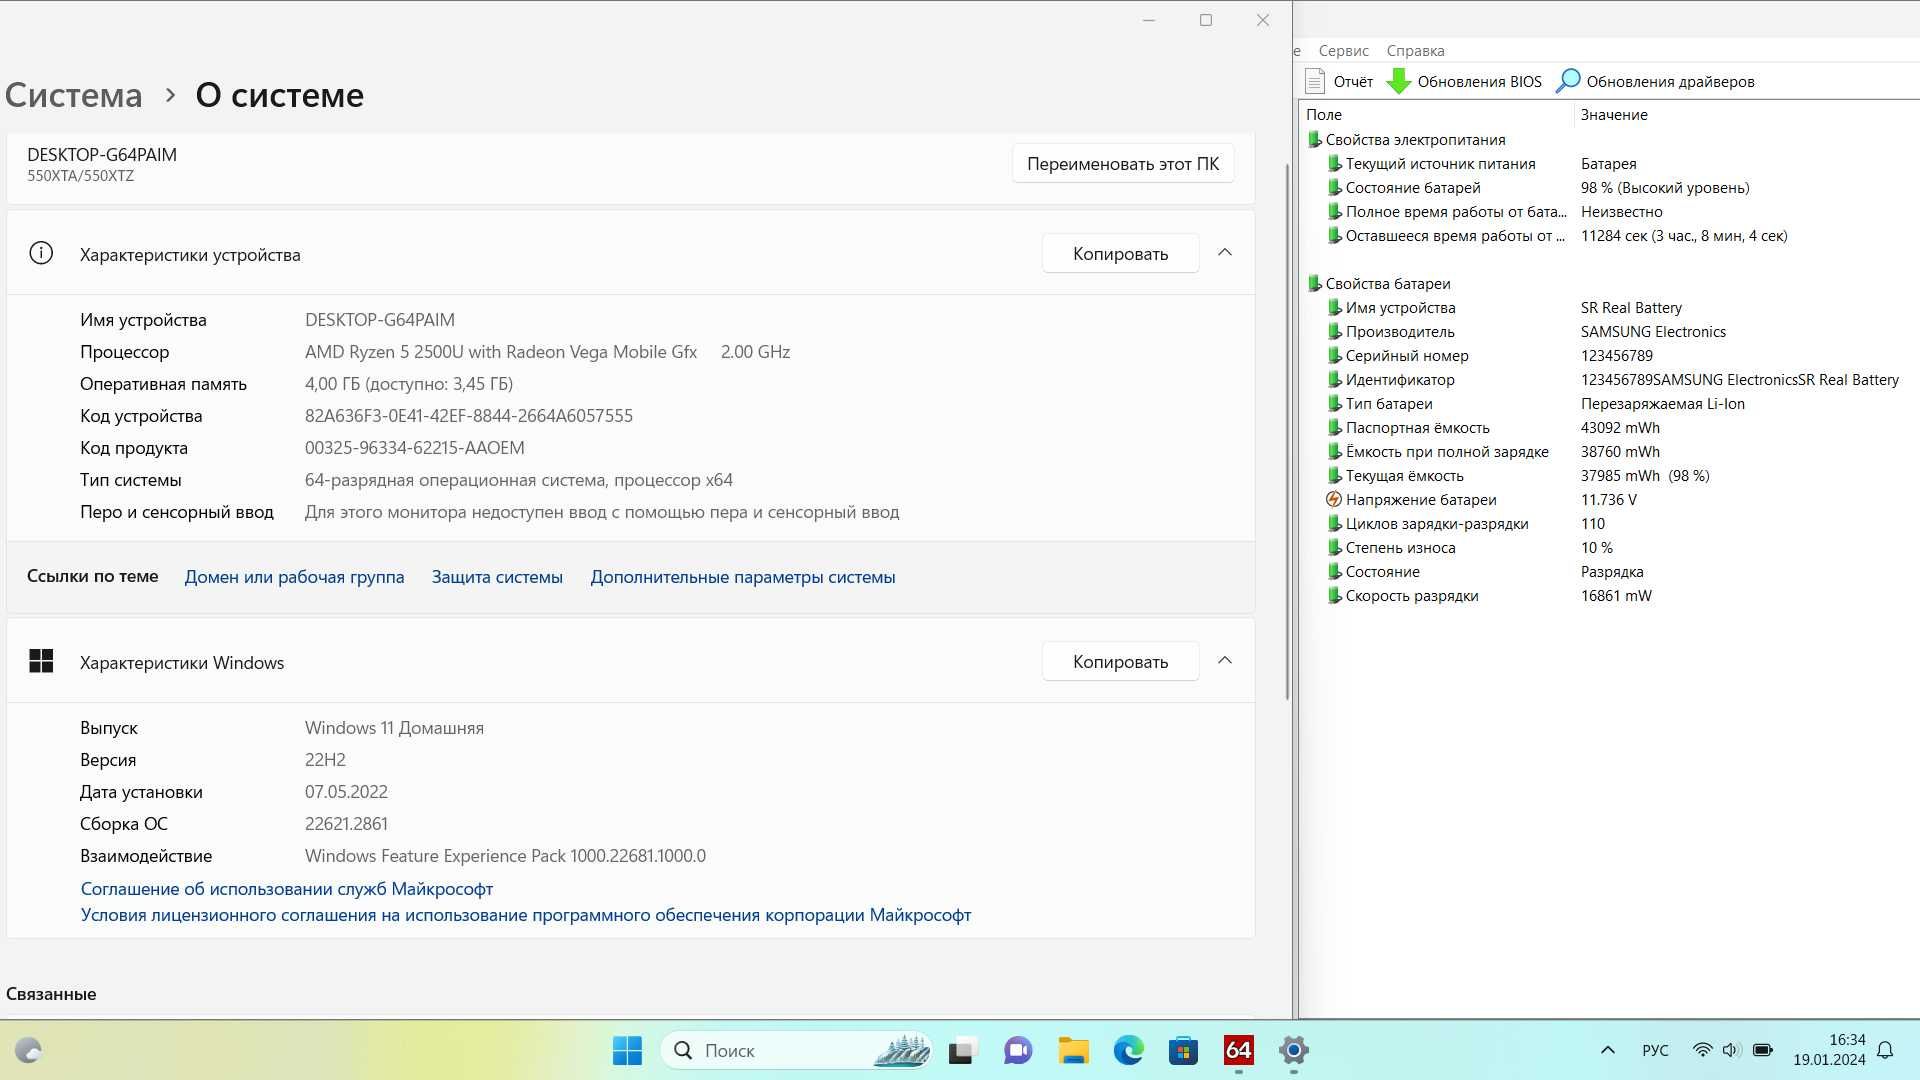Copy device specifications with Копировать button
The width and height of the screenshot is (1920, 1080).
1120,254
